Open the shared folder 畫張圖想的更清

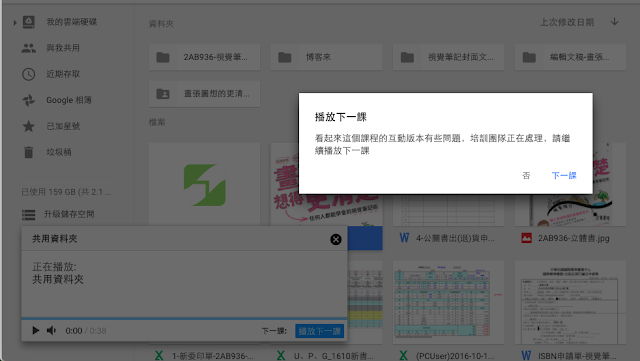tap(204, 94)
